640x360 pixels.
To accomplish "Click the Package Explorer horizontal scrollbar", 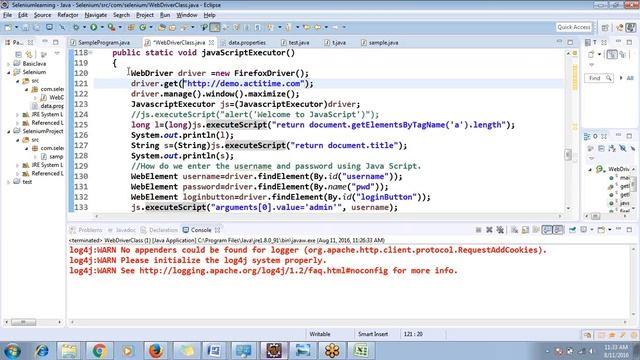I will tap(23, 322).
